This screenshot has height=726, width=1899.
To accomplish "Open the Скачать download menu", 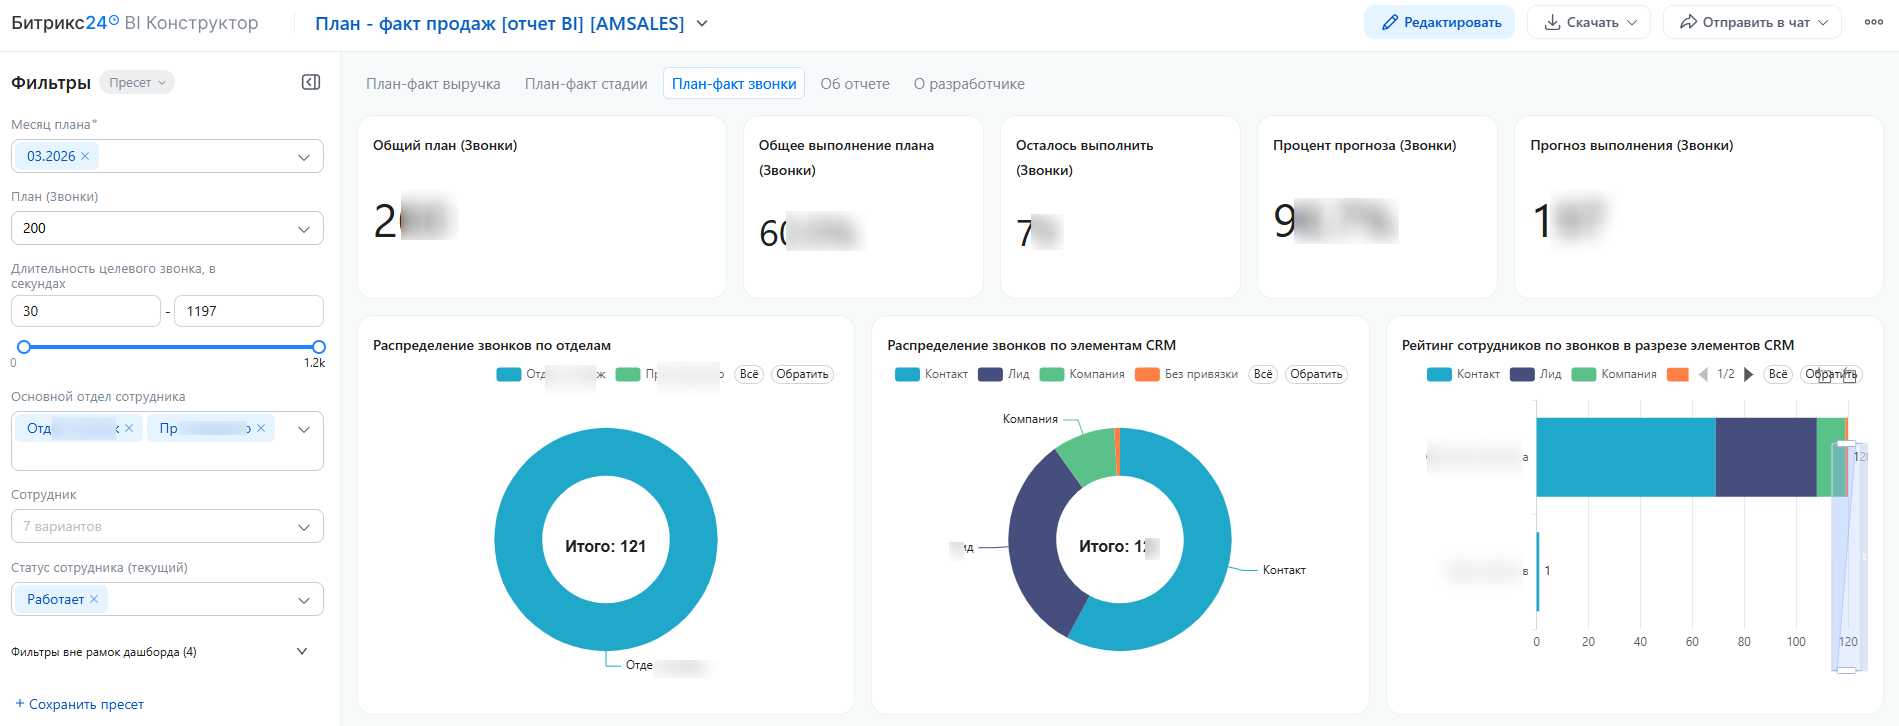I will point(1589,22).
